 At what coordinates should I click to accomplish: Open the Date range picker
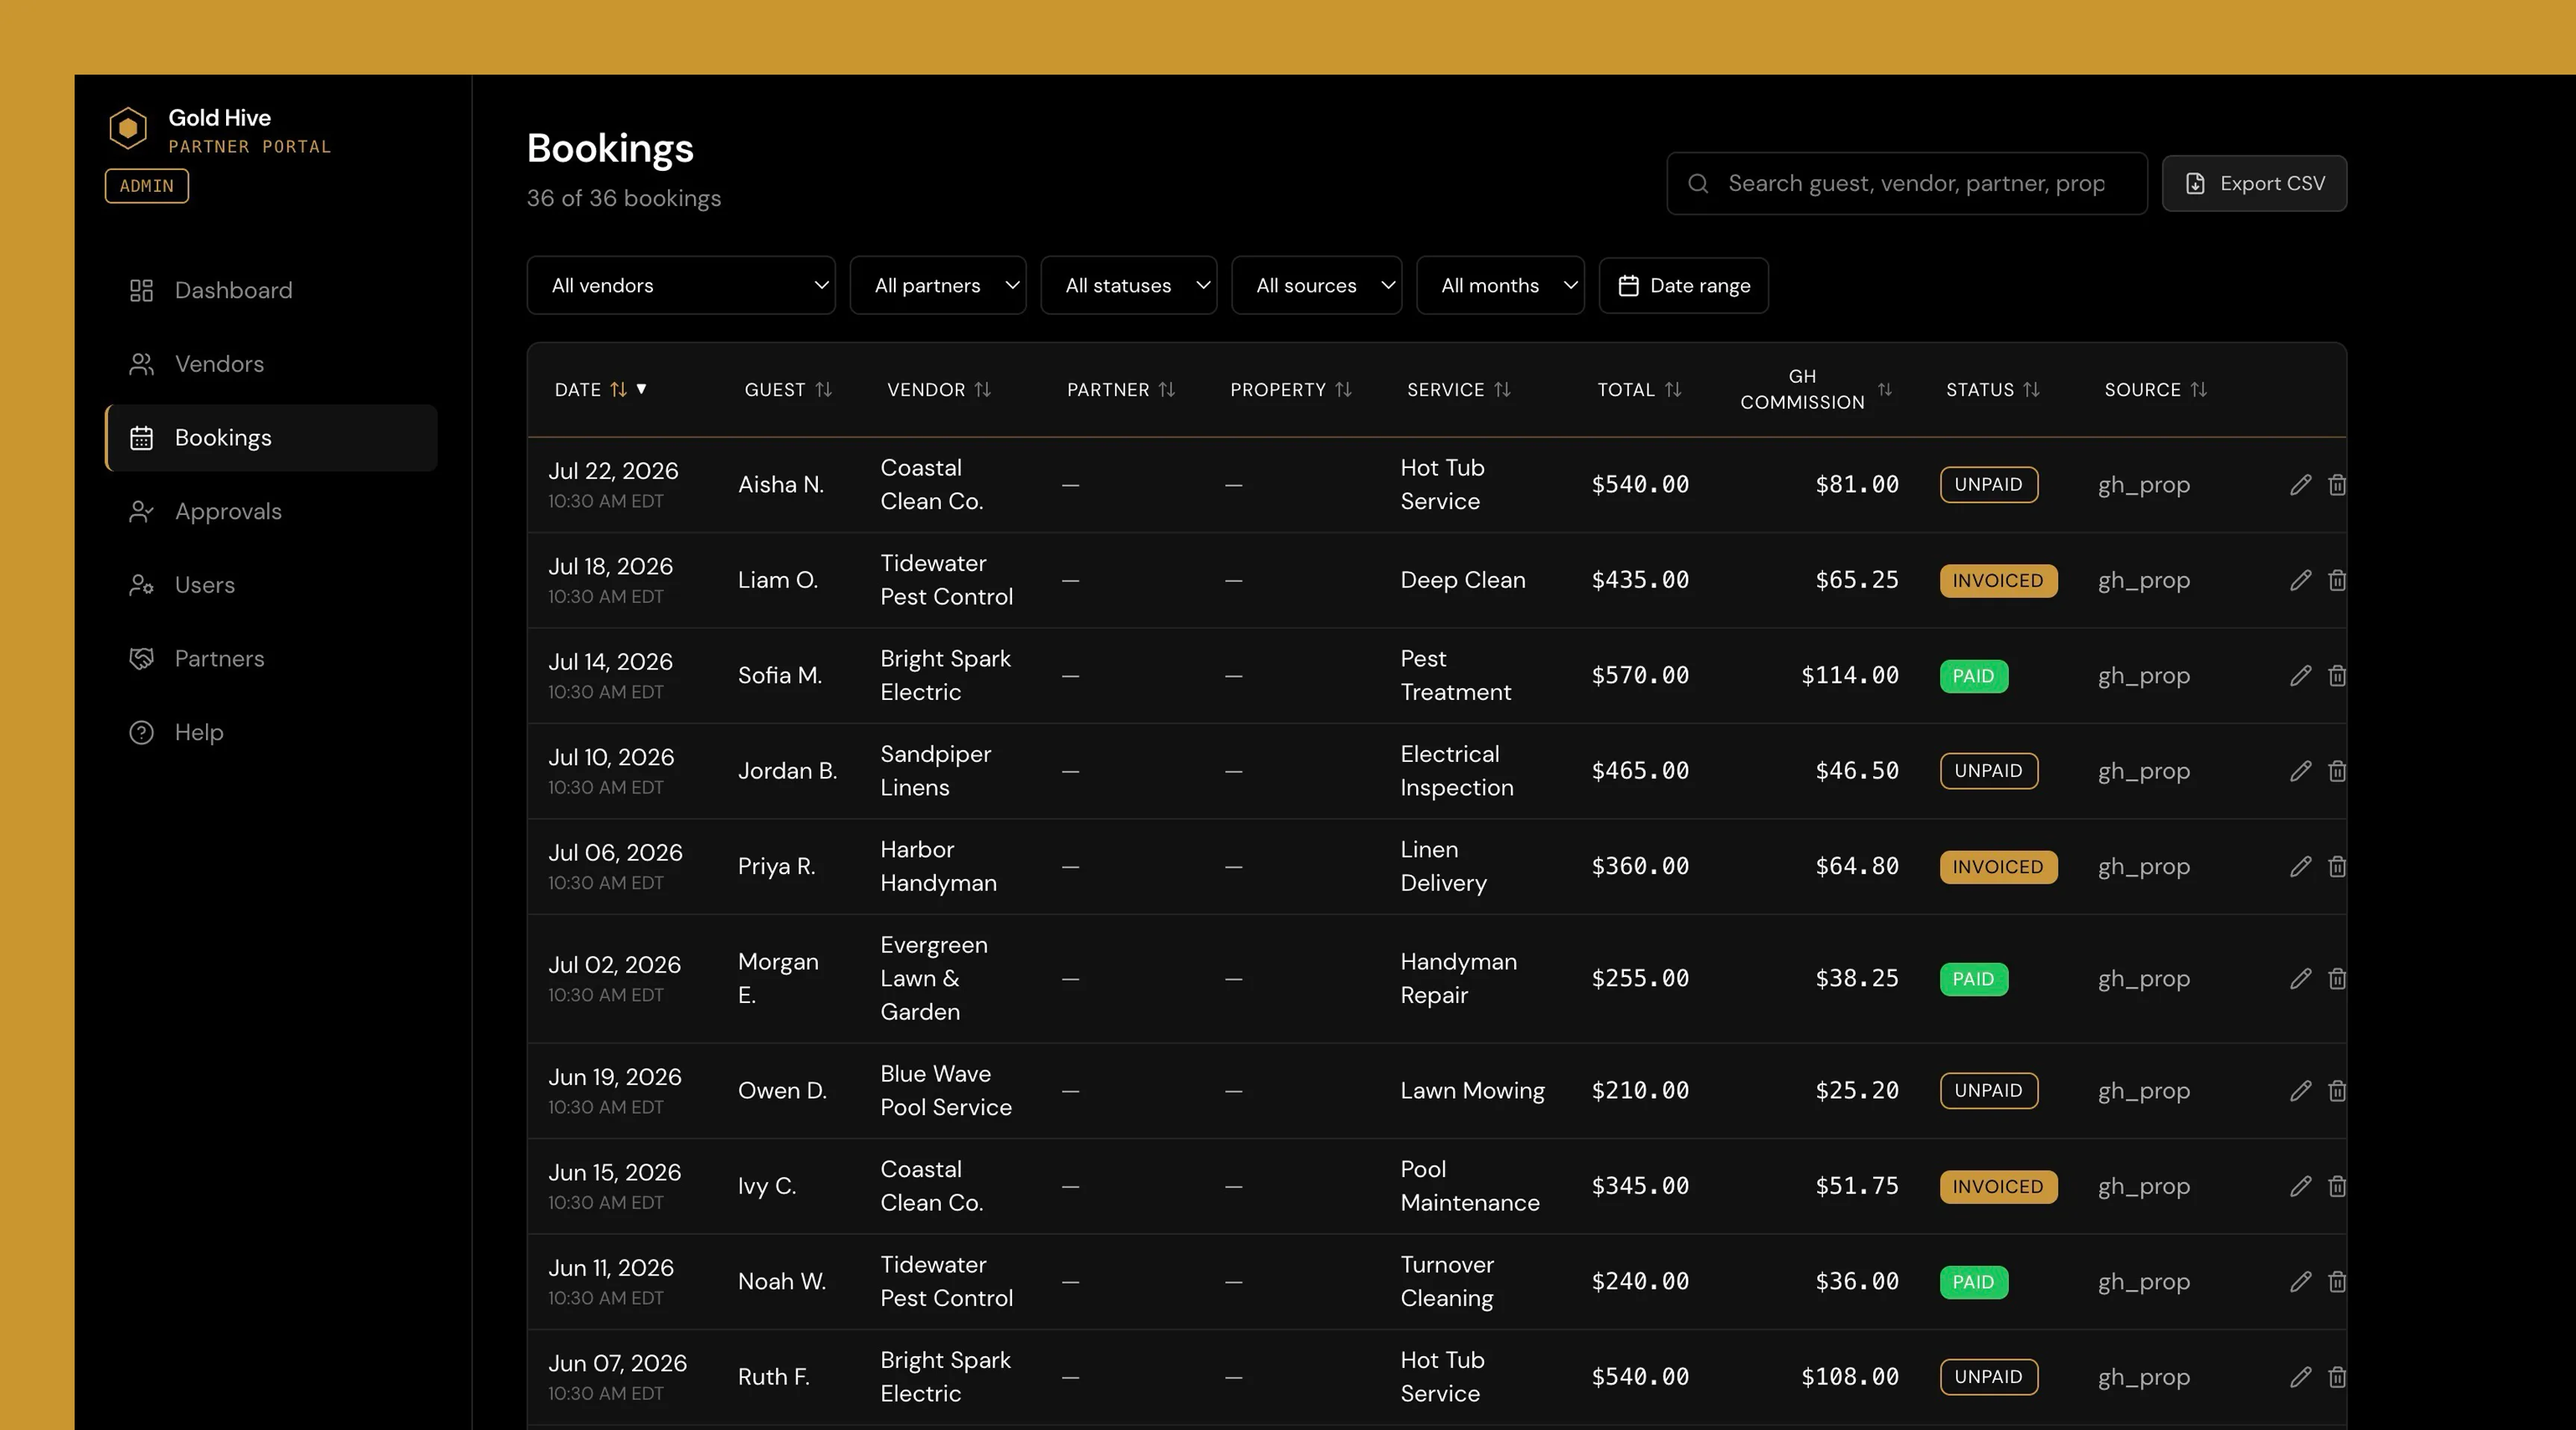tap(1684, 286)
